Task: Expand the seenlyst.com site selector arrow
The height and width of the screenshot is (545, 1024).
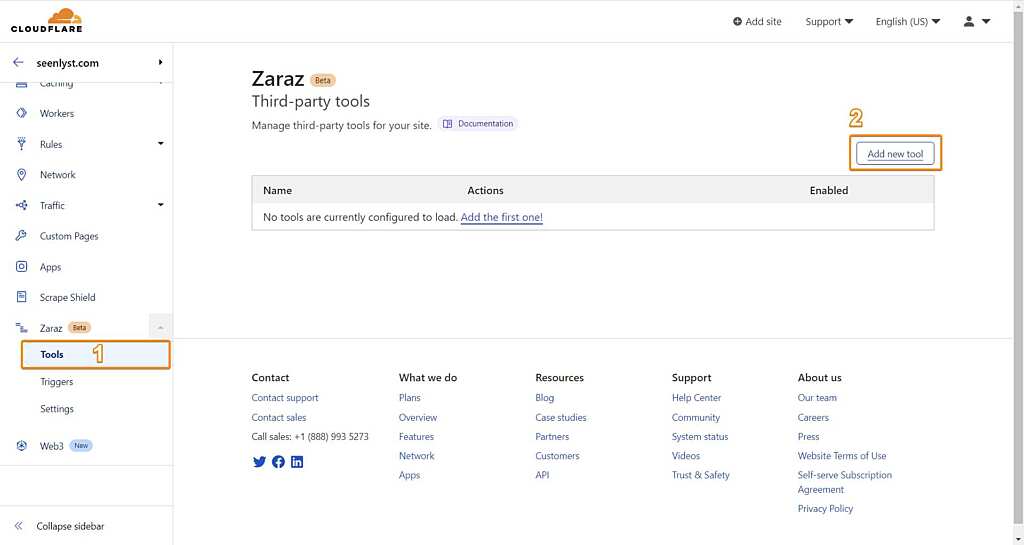Action: click(160, 63)
